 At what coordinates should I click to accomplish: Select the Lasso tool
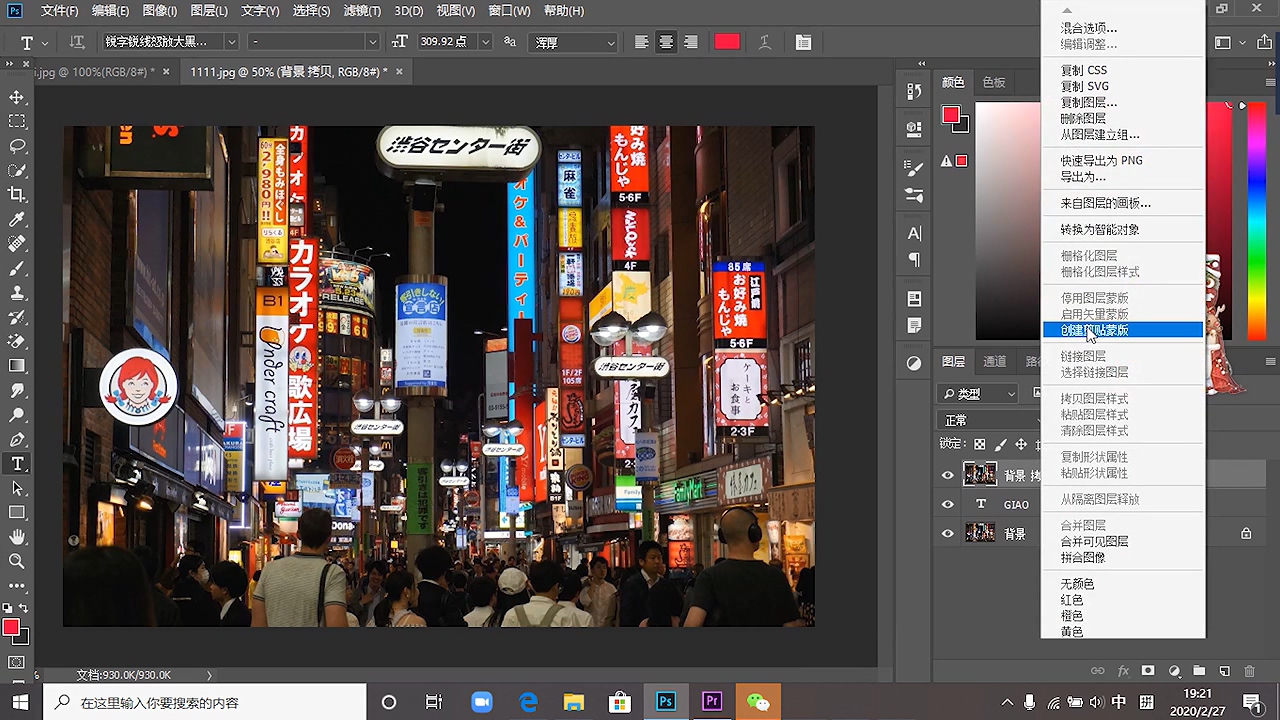point(17,146)
